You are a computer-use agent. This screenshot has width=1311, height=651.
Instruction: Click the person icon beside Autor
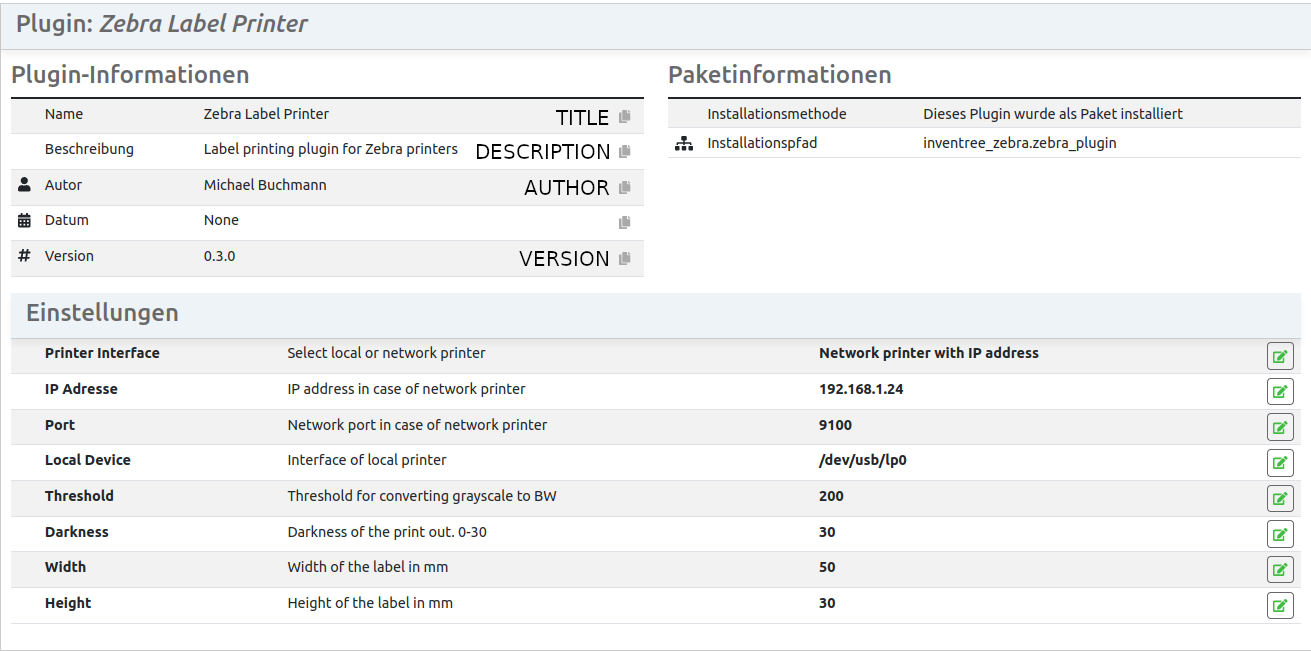(x=23, y=185)
